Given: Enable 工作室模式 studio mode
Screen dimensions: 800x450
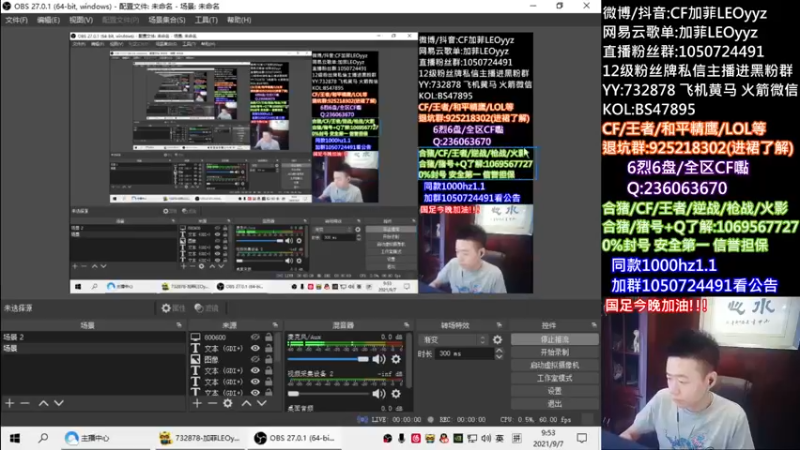Looking at the screenshot, I should point(555,378).
